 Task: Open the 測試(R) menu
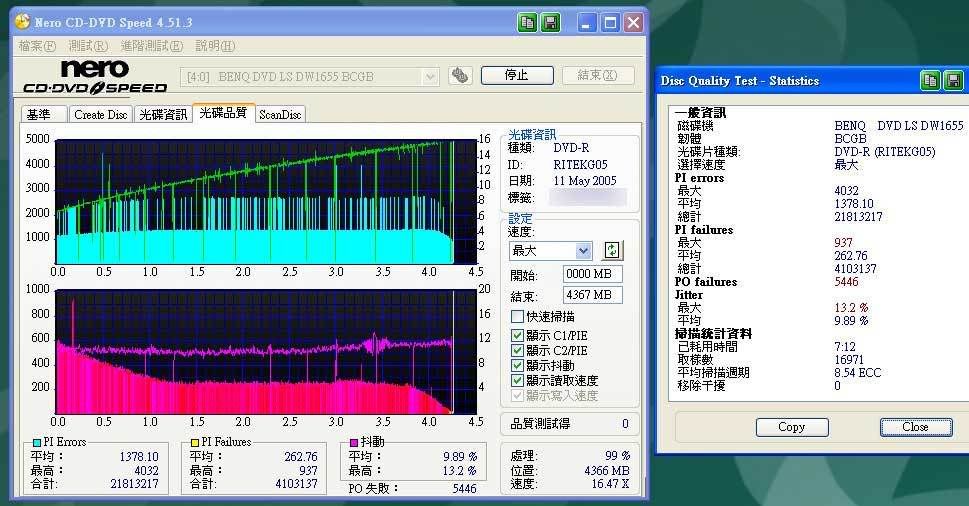point(88,46)
